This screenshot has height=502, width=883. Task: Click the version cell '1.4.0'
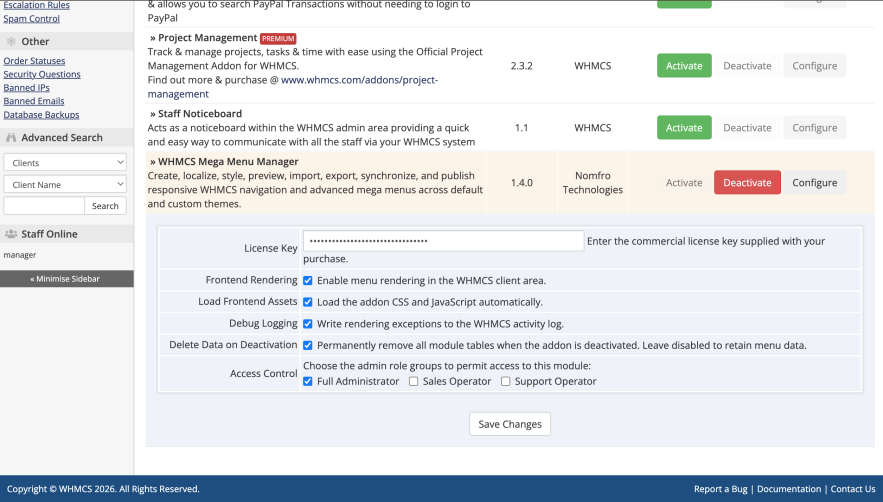pyautogui.click(x=521, y=183)
